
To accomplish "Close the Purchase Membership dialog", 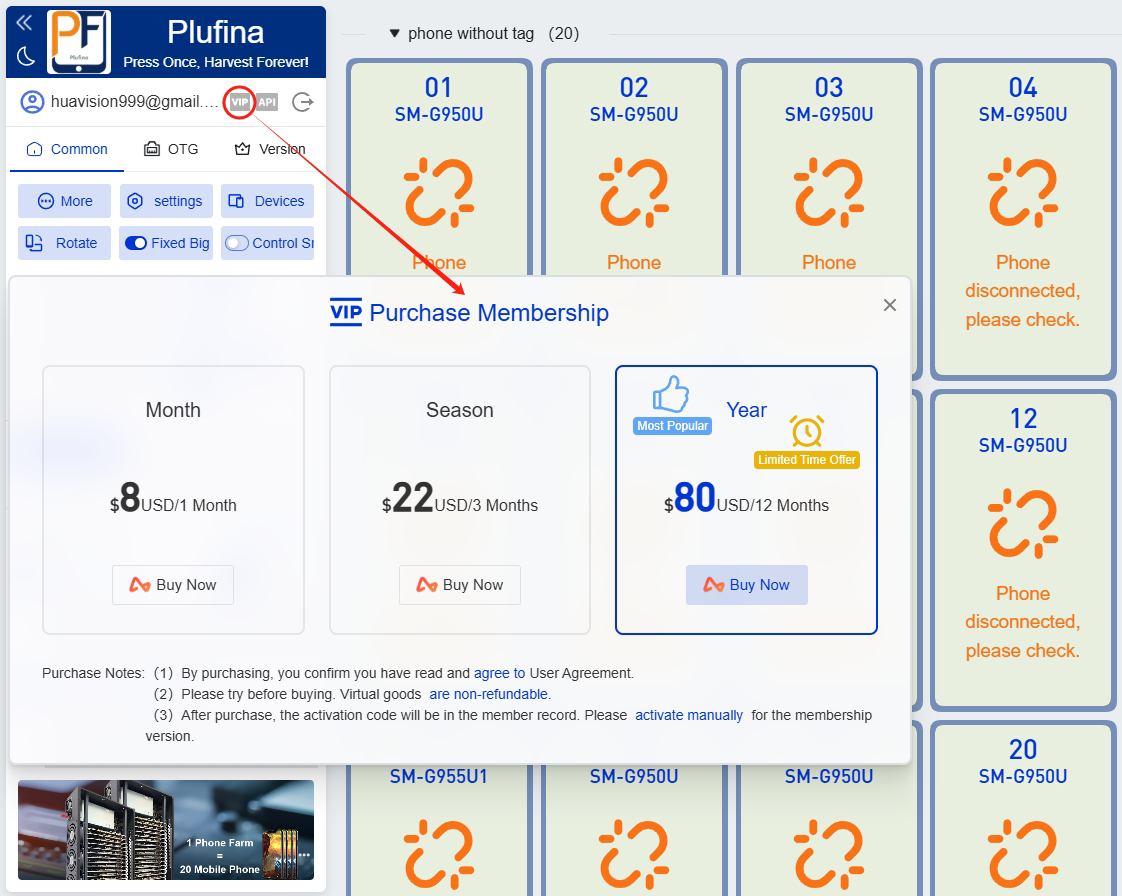I will point(889,306).
